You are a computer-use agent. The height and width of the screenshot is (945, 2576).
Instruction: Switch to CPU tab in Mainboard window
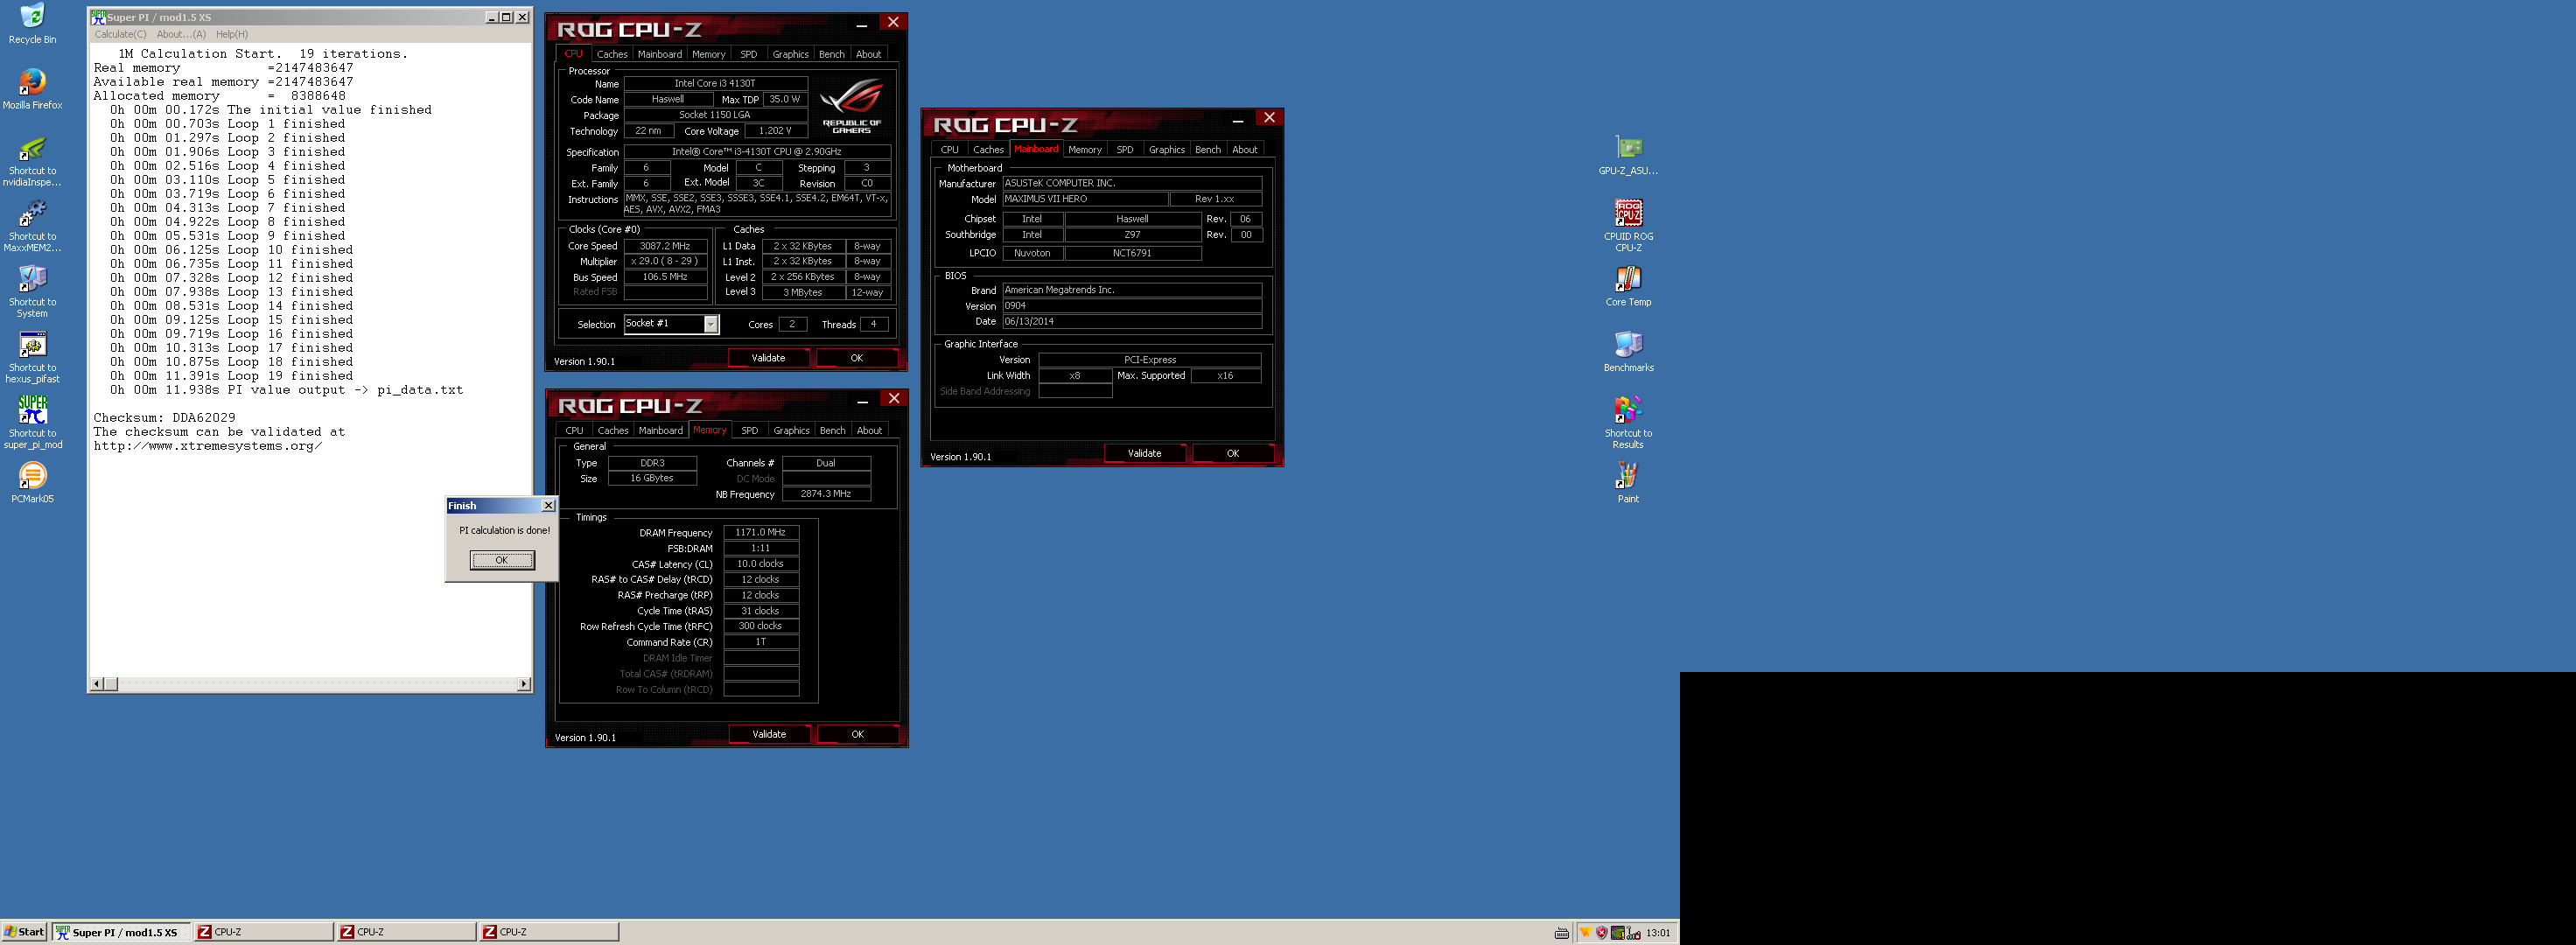point(950,150)
